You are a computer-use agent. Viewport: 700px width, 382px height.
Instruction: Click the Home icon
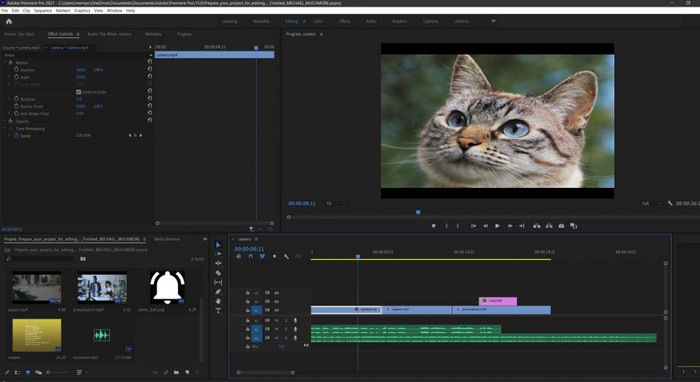pyautogui.click(x=9, y=21)
